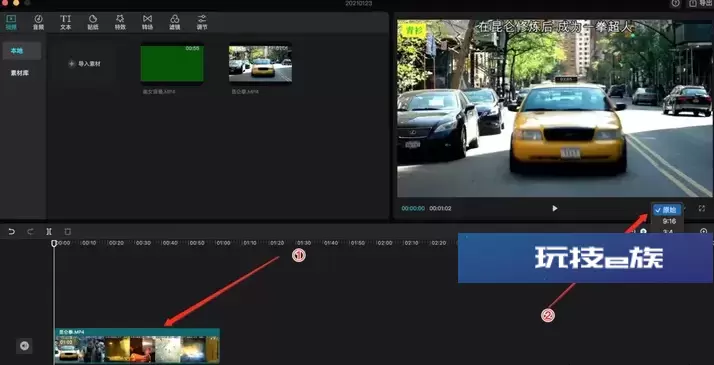Click the current time 00:00:00 readout

pyautogui.click(x=413, y=208)
